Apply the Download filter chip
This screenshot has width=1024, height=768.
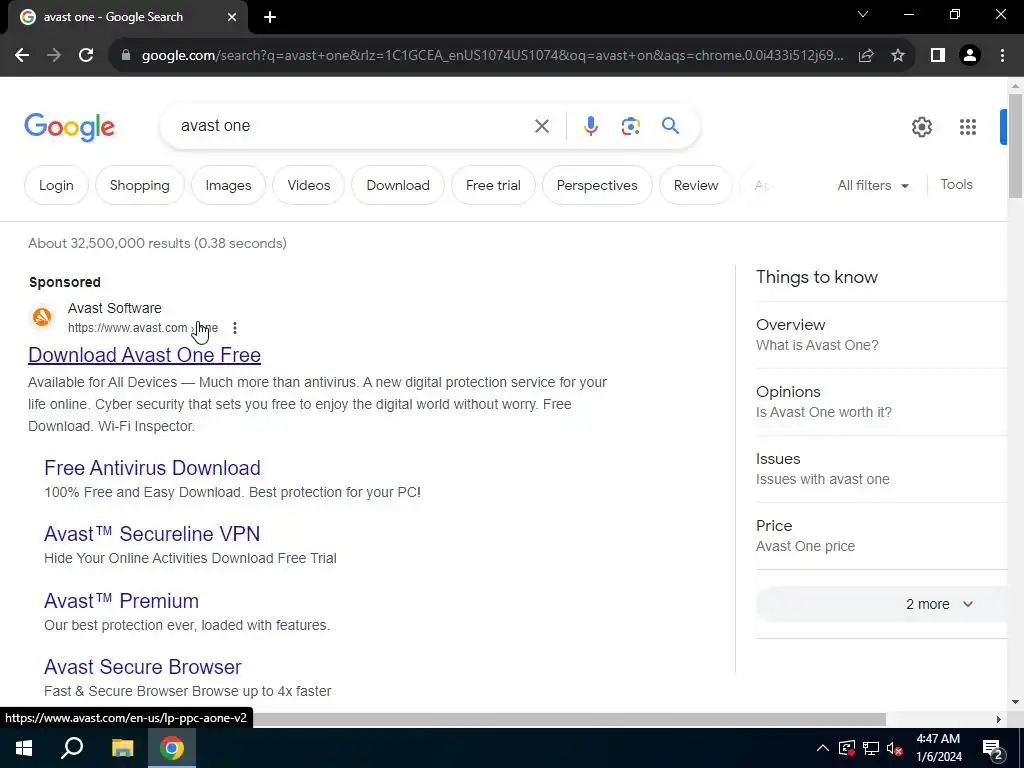[398, 185]
